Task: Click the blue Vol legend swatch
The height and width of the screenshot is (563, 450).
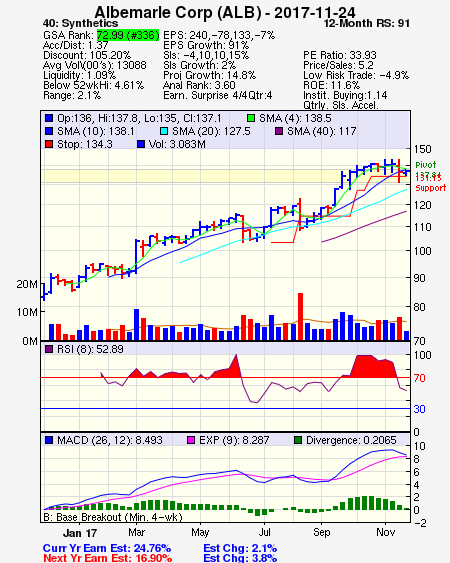Action: pos(141,144)
